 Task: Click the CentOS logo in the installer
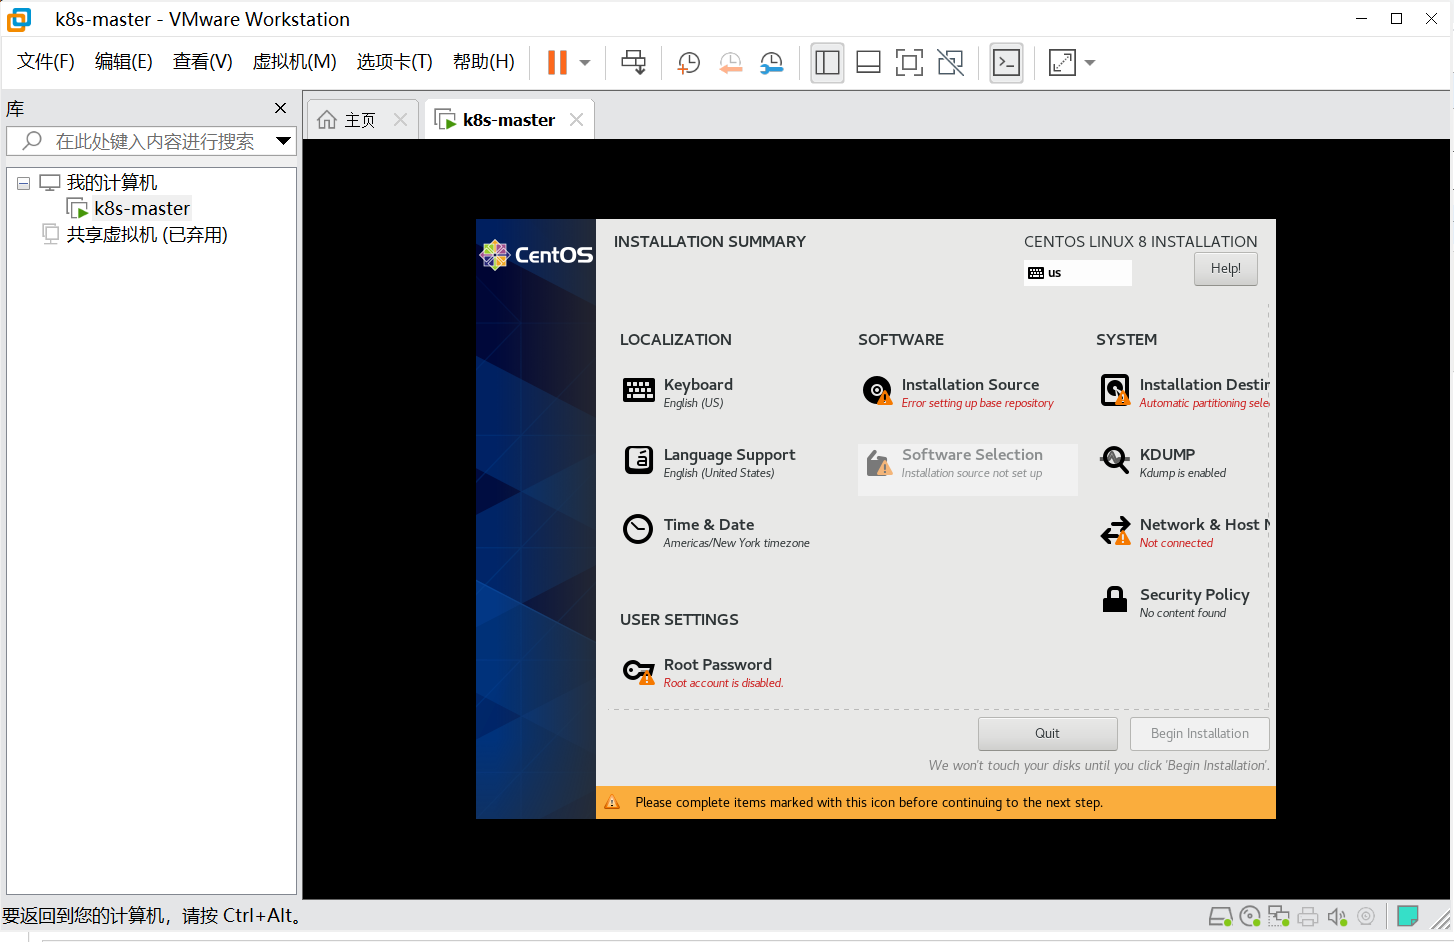pos(536,255)
